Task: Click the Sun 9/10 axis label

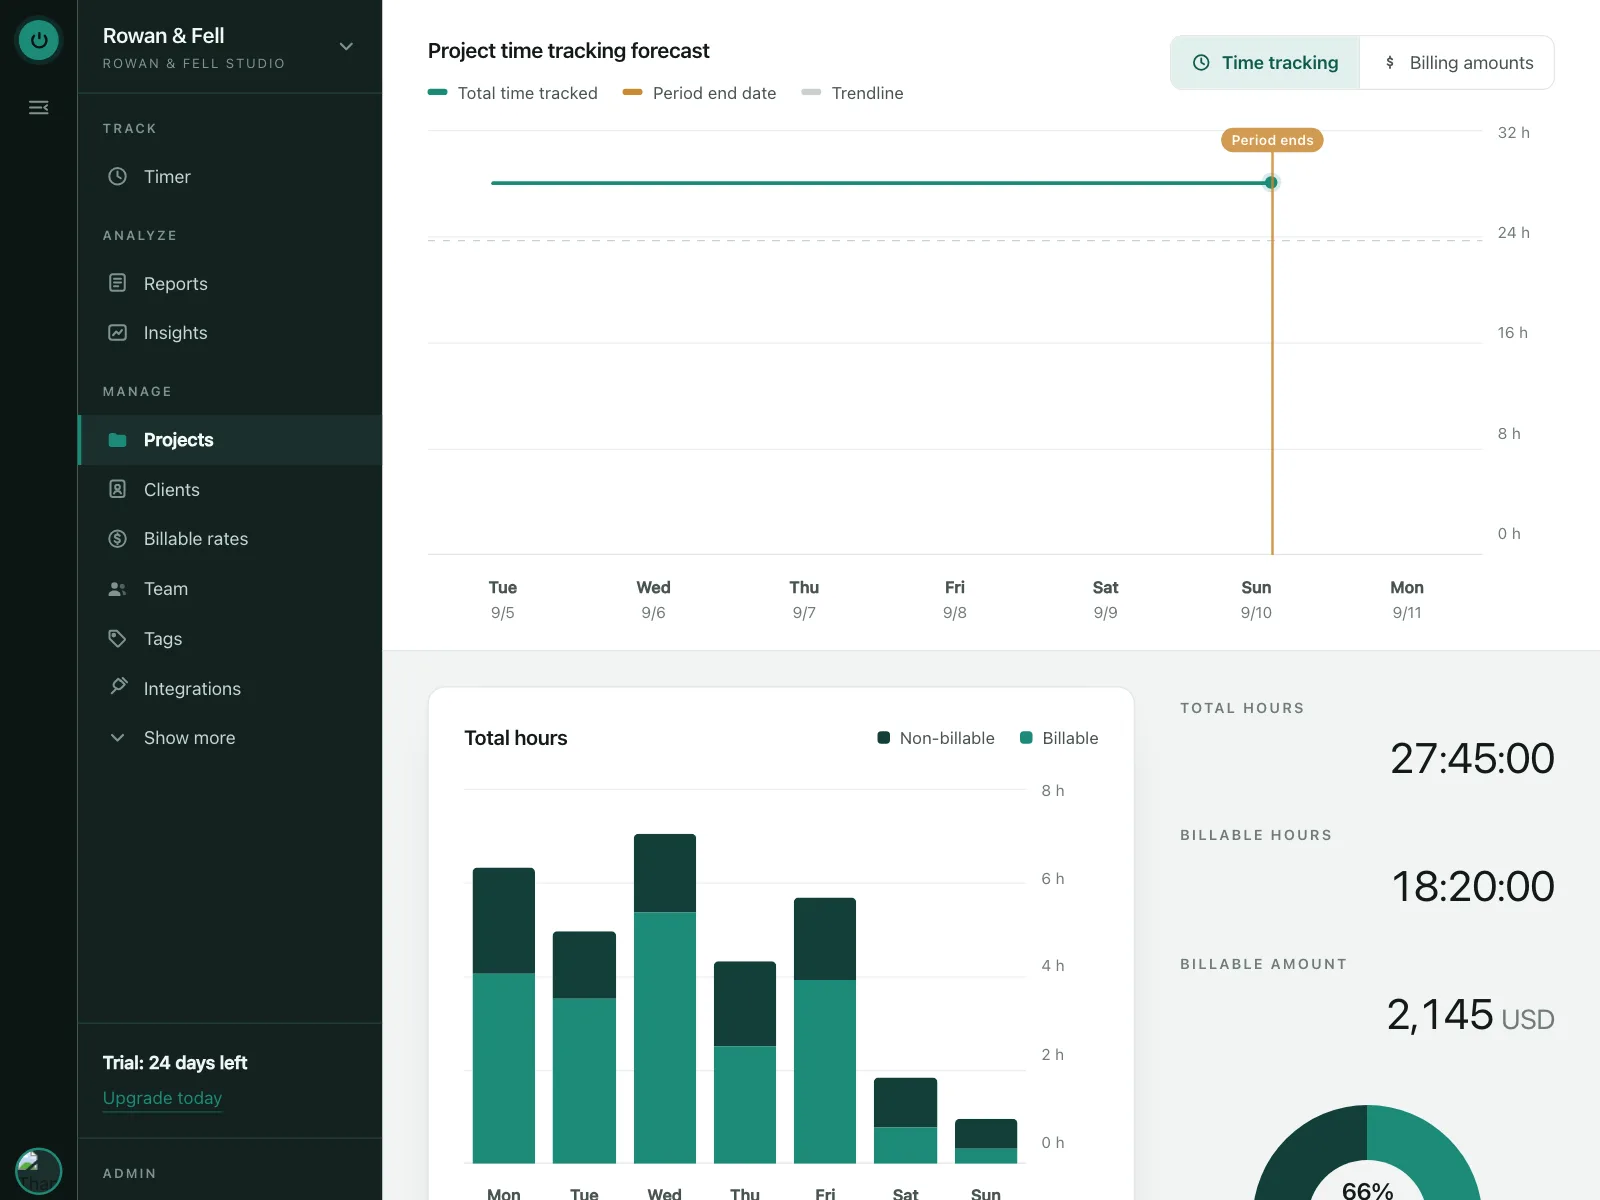Action: point(1256,600)
